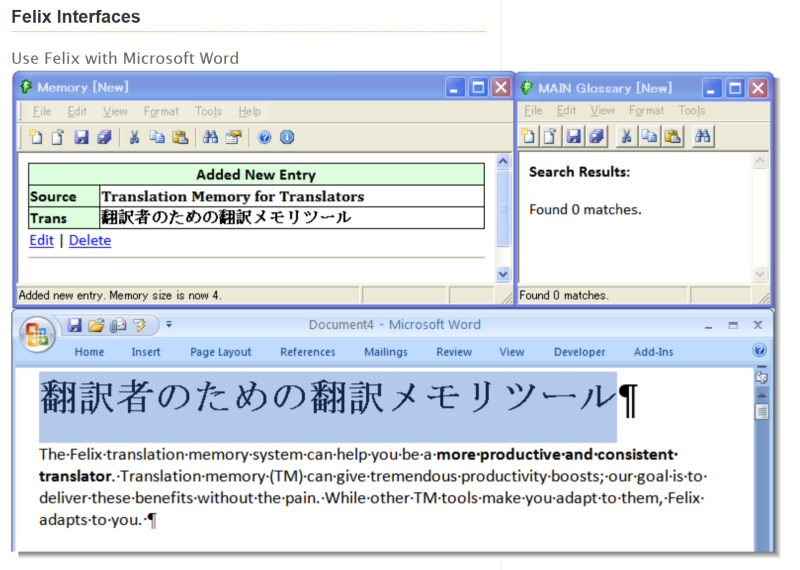Click lightning bolt icon in Word quick access

click(x=139, y=325)
